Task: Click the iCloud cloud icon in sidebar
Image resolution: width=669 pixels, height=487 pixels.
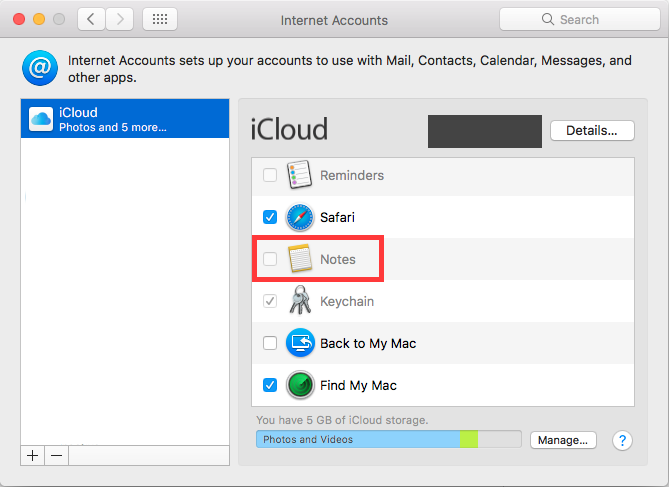Action: point(41,119)
